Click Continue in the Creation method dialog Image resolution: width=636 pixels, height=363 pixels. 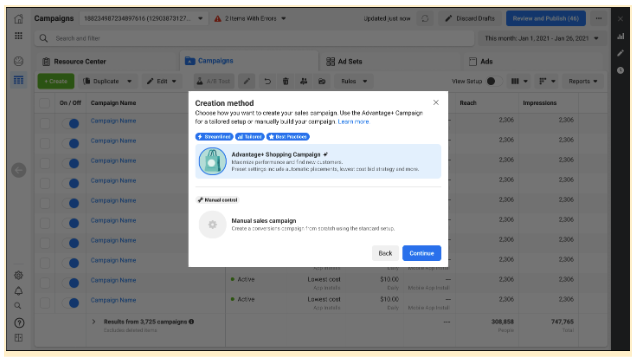point(421,253)
